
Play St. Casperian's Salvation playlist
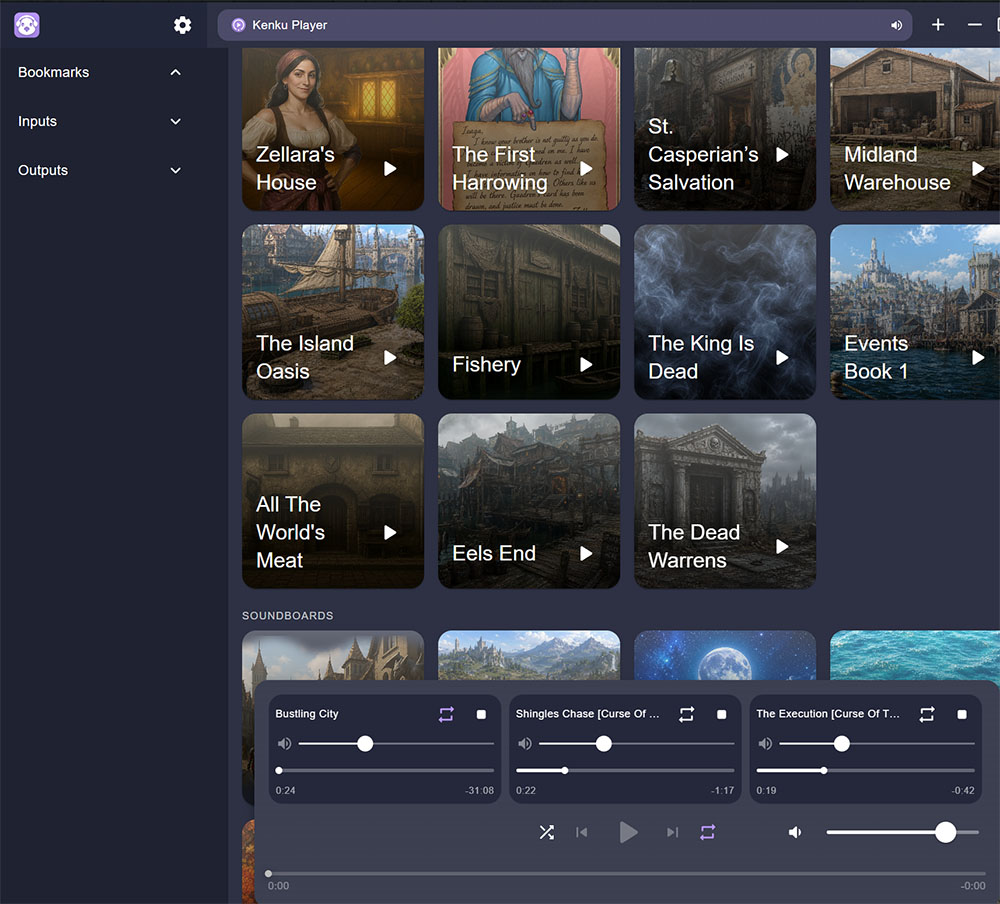pos(783,154)
